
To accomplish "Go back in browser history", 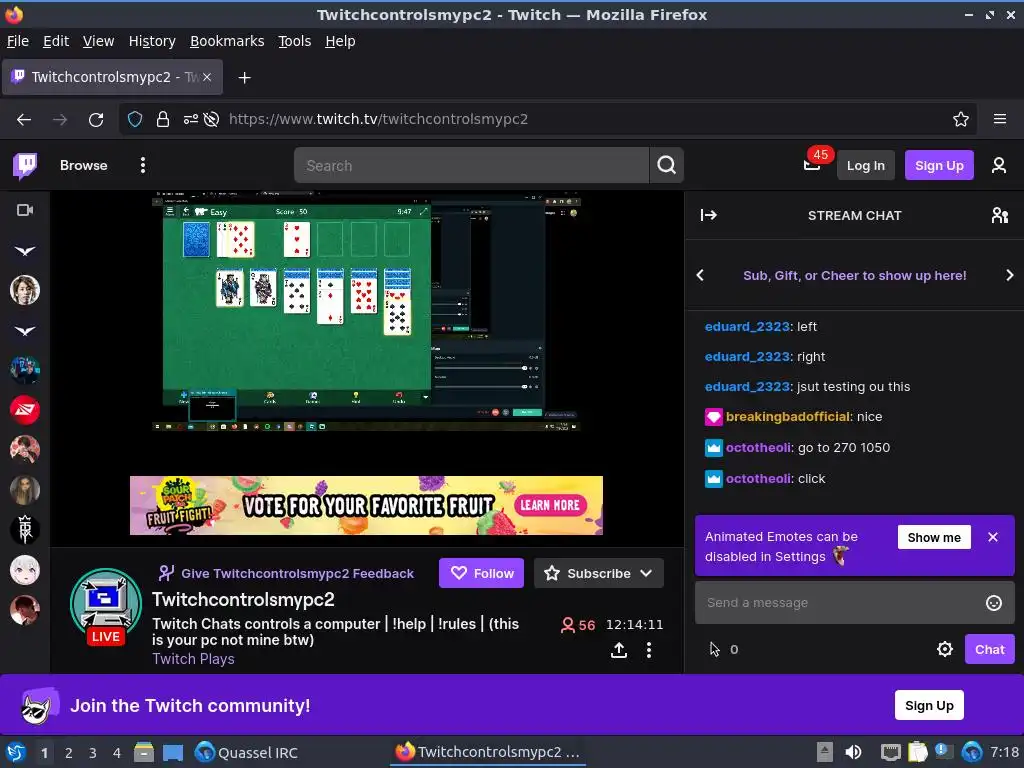I will point(24,120).
